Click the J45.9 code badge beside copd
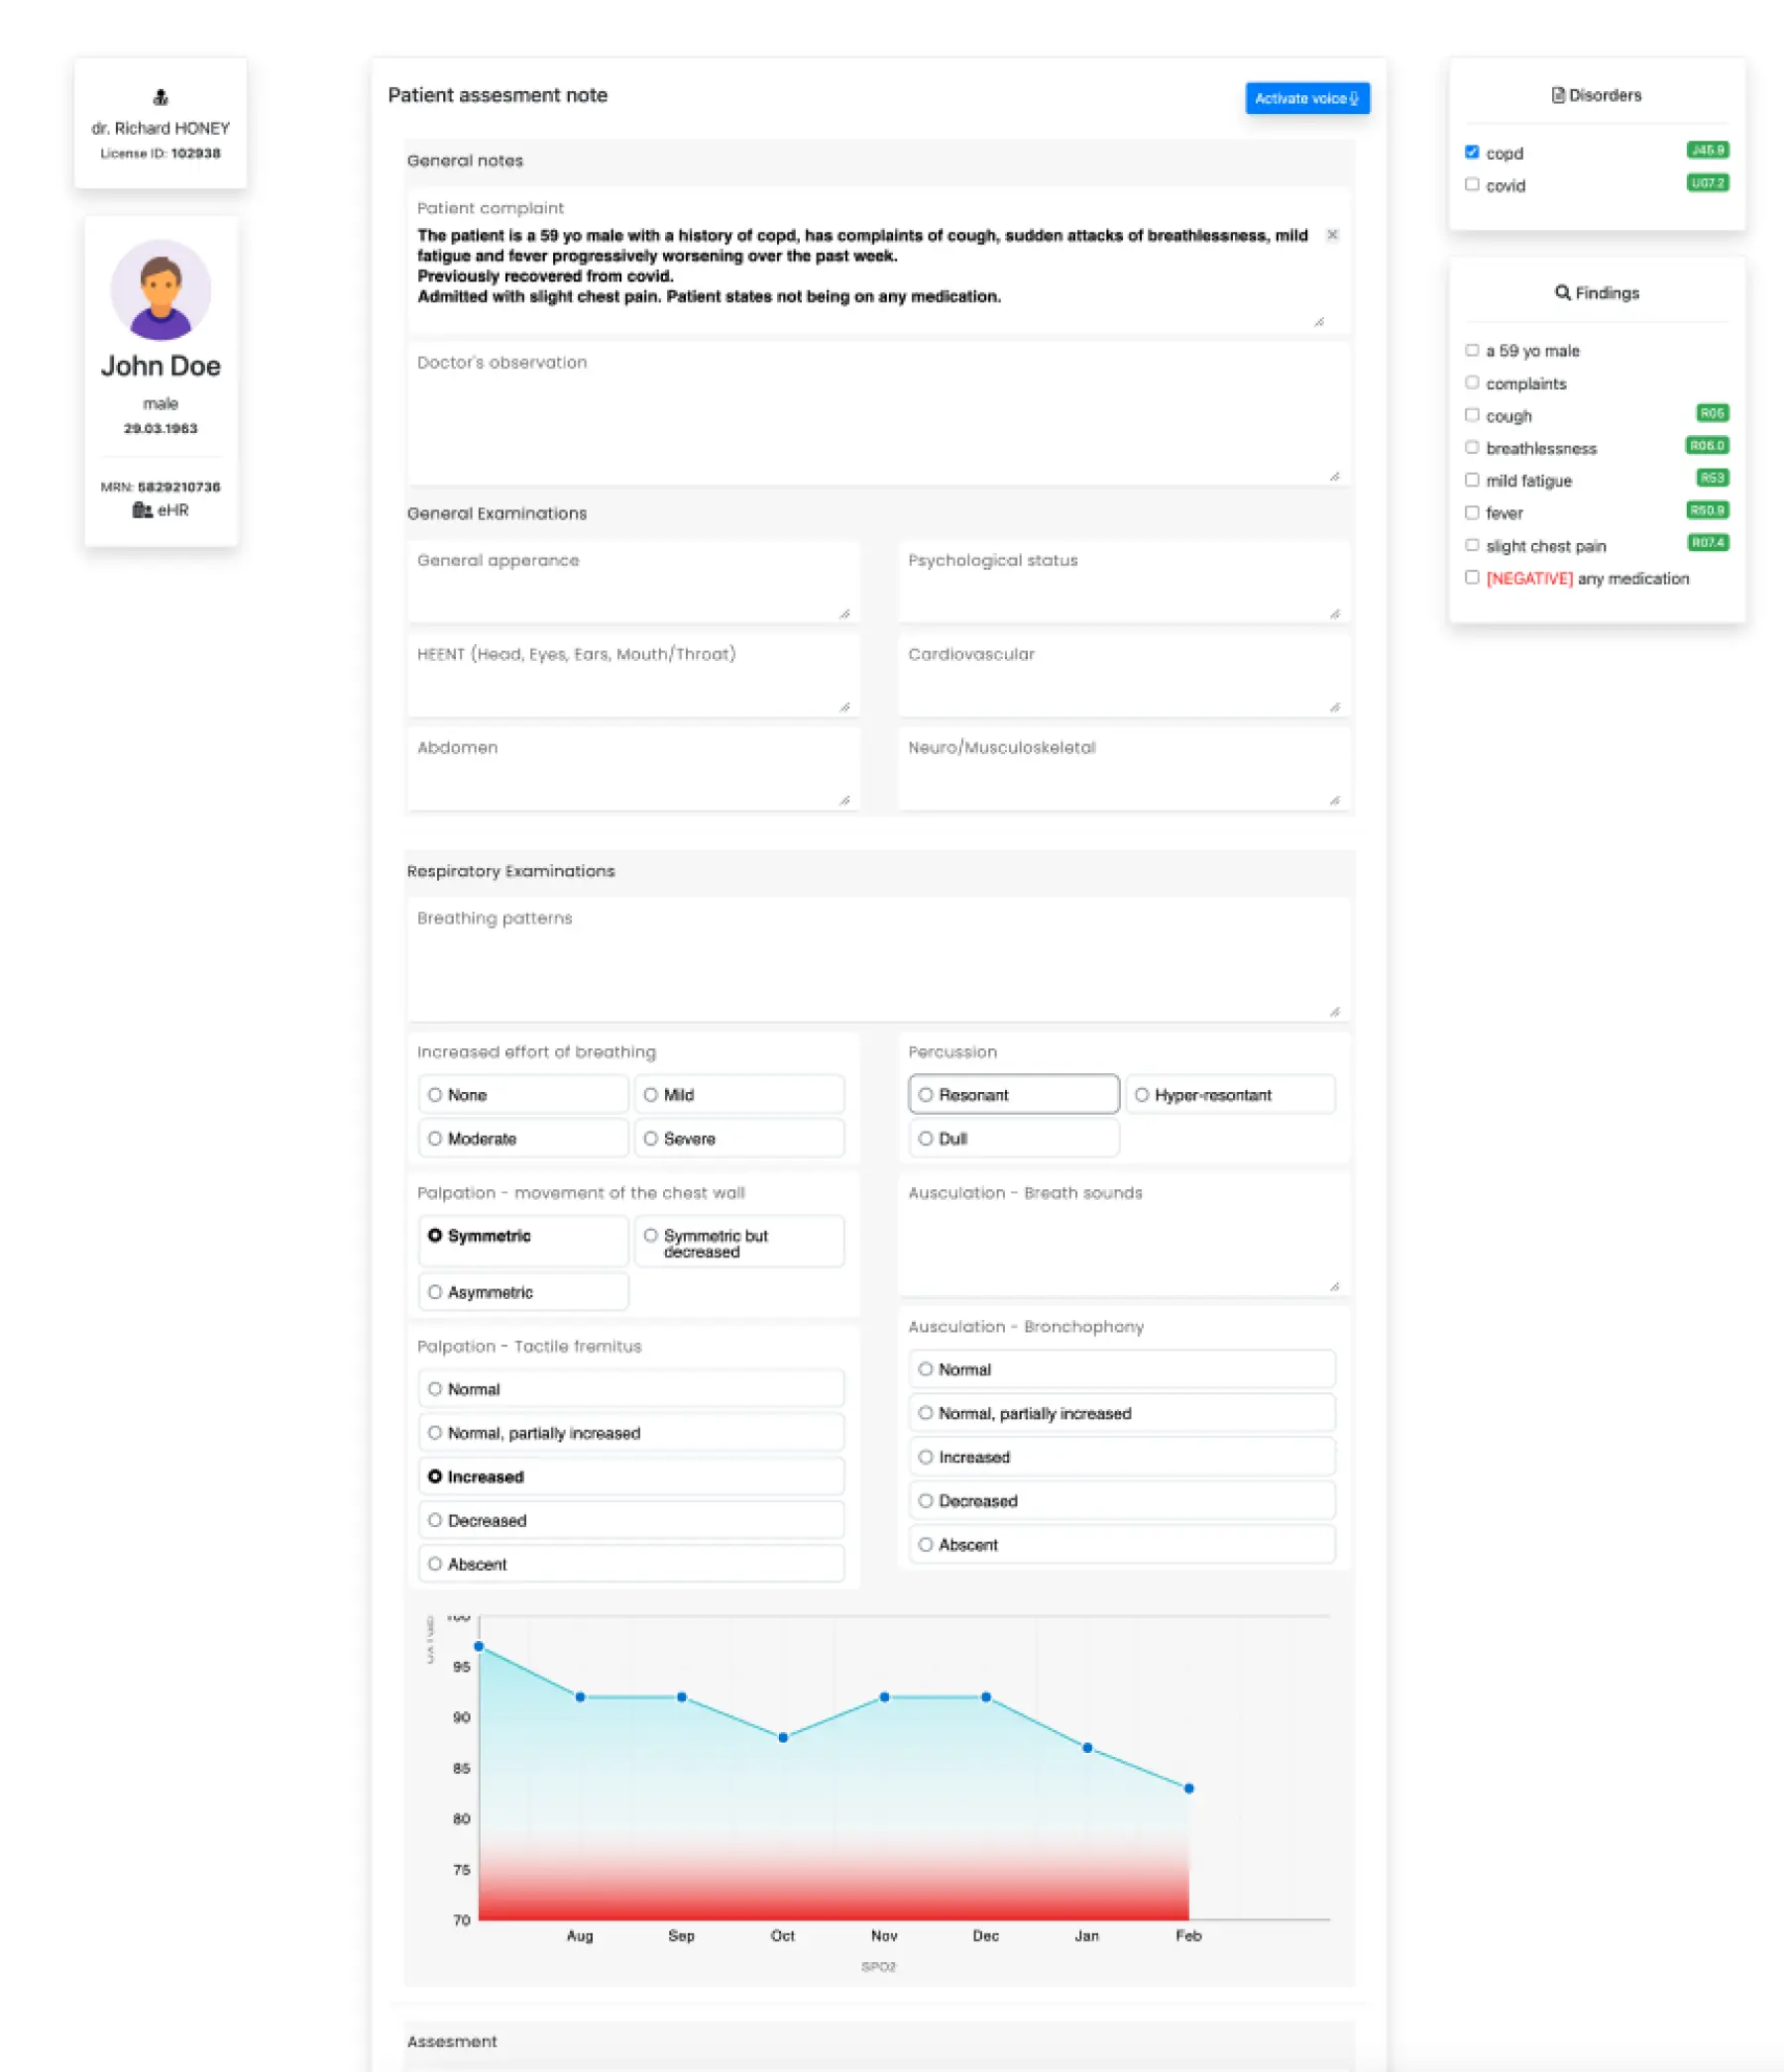Screen dimensions: 1784x2072 [1707, 150]
